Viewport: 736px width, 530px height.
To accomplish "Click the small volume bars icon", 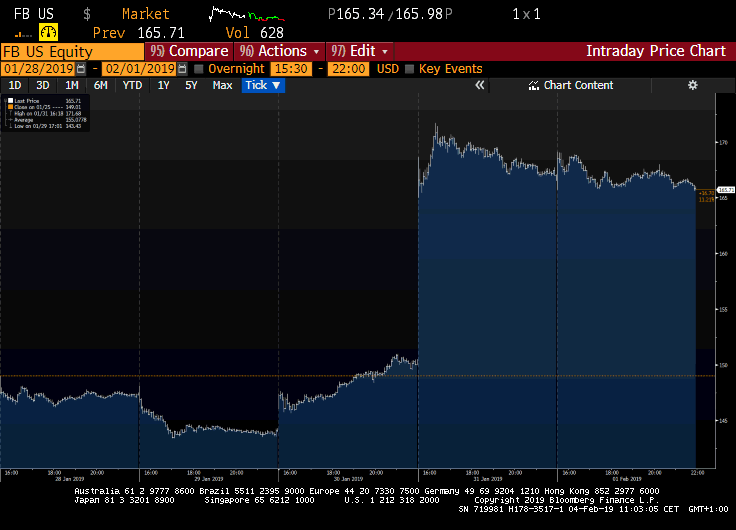I will coord(23,34).
